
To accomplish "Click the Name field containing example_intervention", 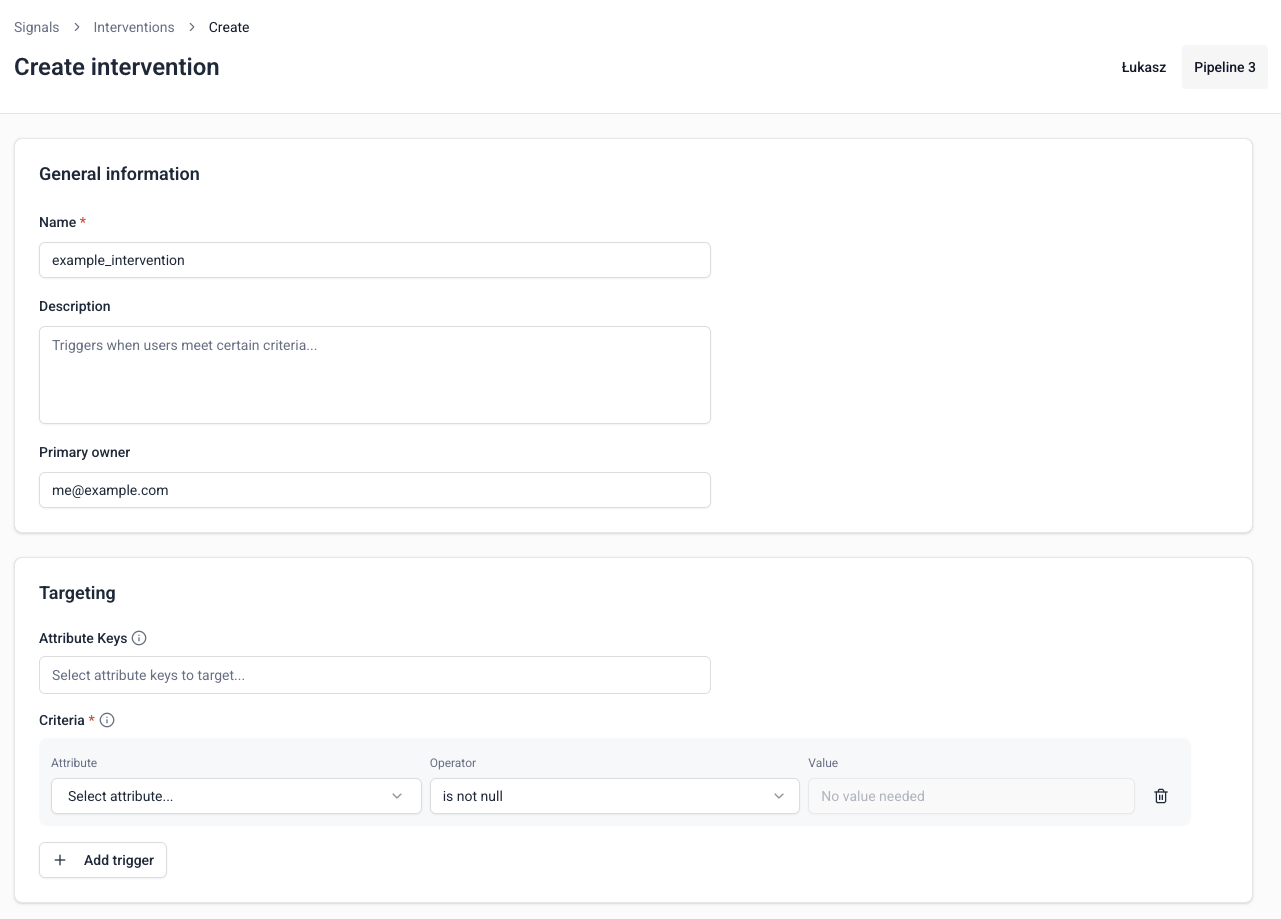I will click(374, 260).
